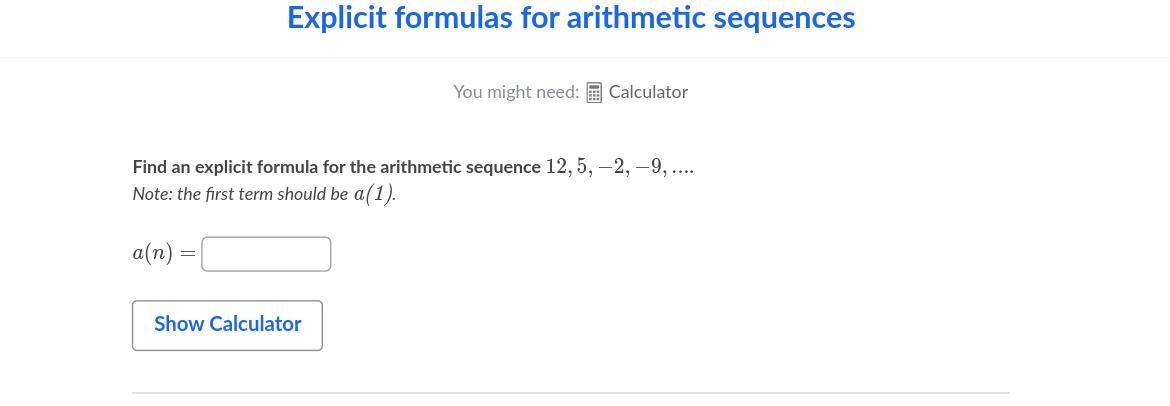Click the Calculator label text

(648, 92)
